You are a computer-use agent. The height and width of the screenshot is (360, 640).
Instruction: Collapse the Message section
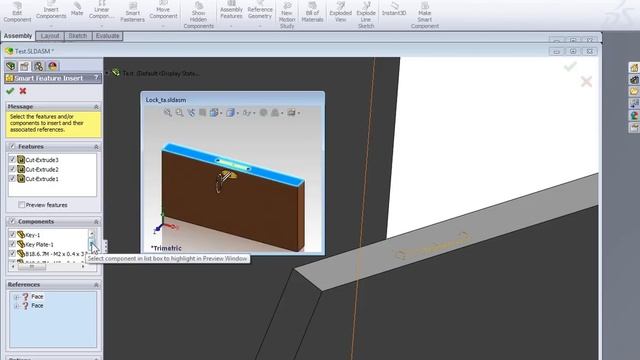click(96, 107)
